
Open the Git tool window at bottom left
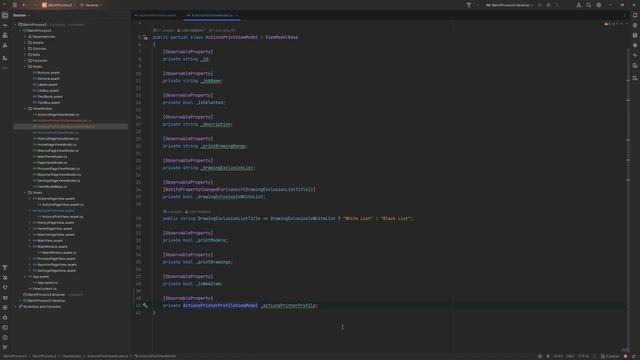click(5, 347)
